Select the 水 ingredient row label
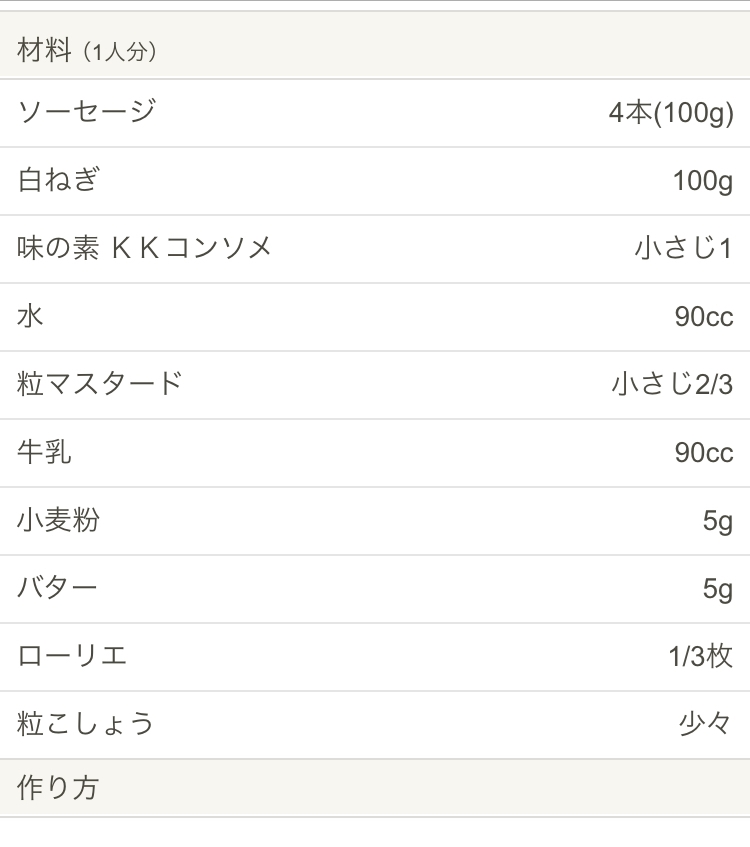Screen dimensions: 750x847 tap(30, 316)
